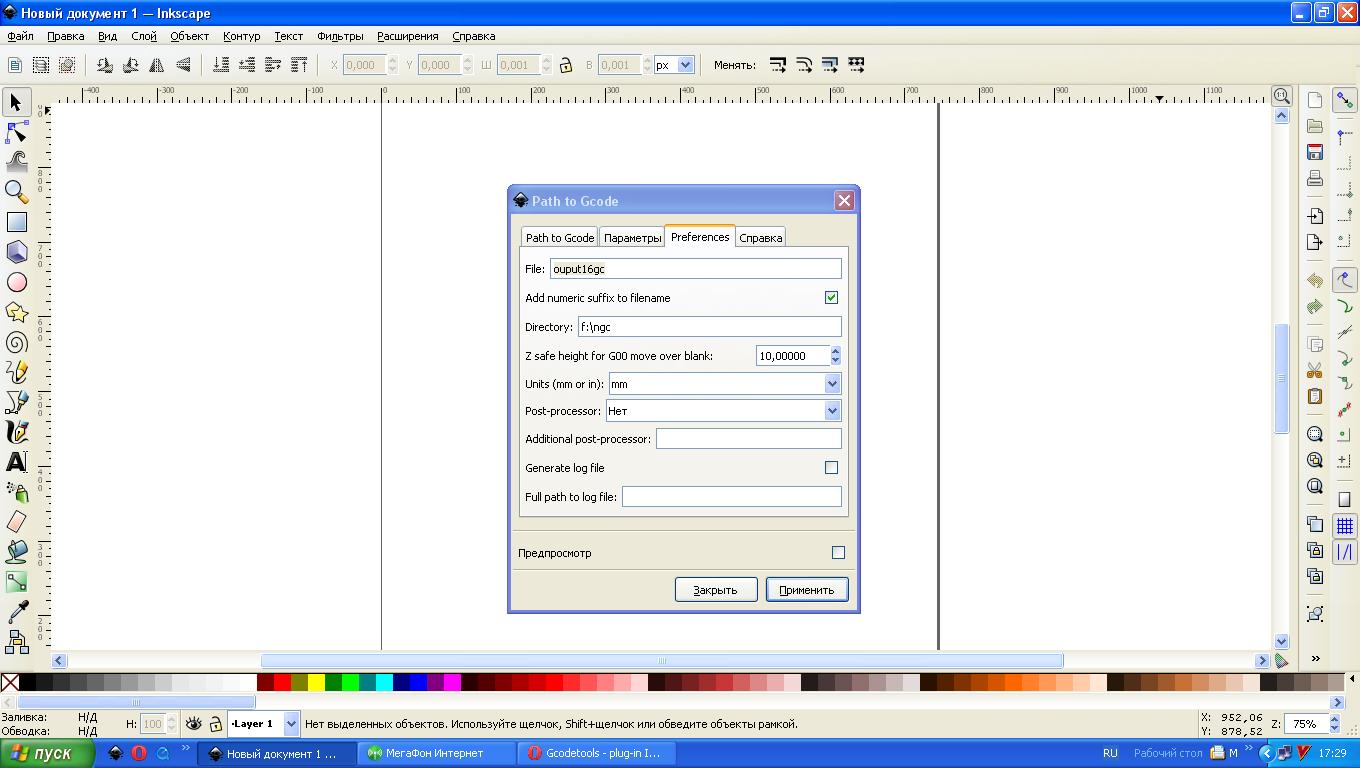Open the Layer 1 selector dropdown

(x=291, y=724)
